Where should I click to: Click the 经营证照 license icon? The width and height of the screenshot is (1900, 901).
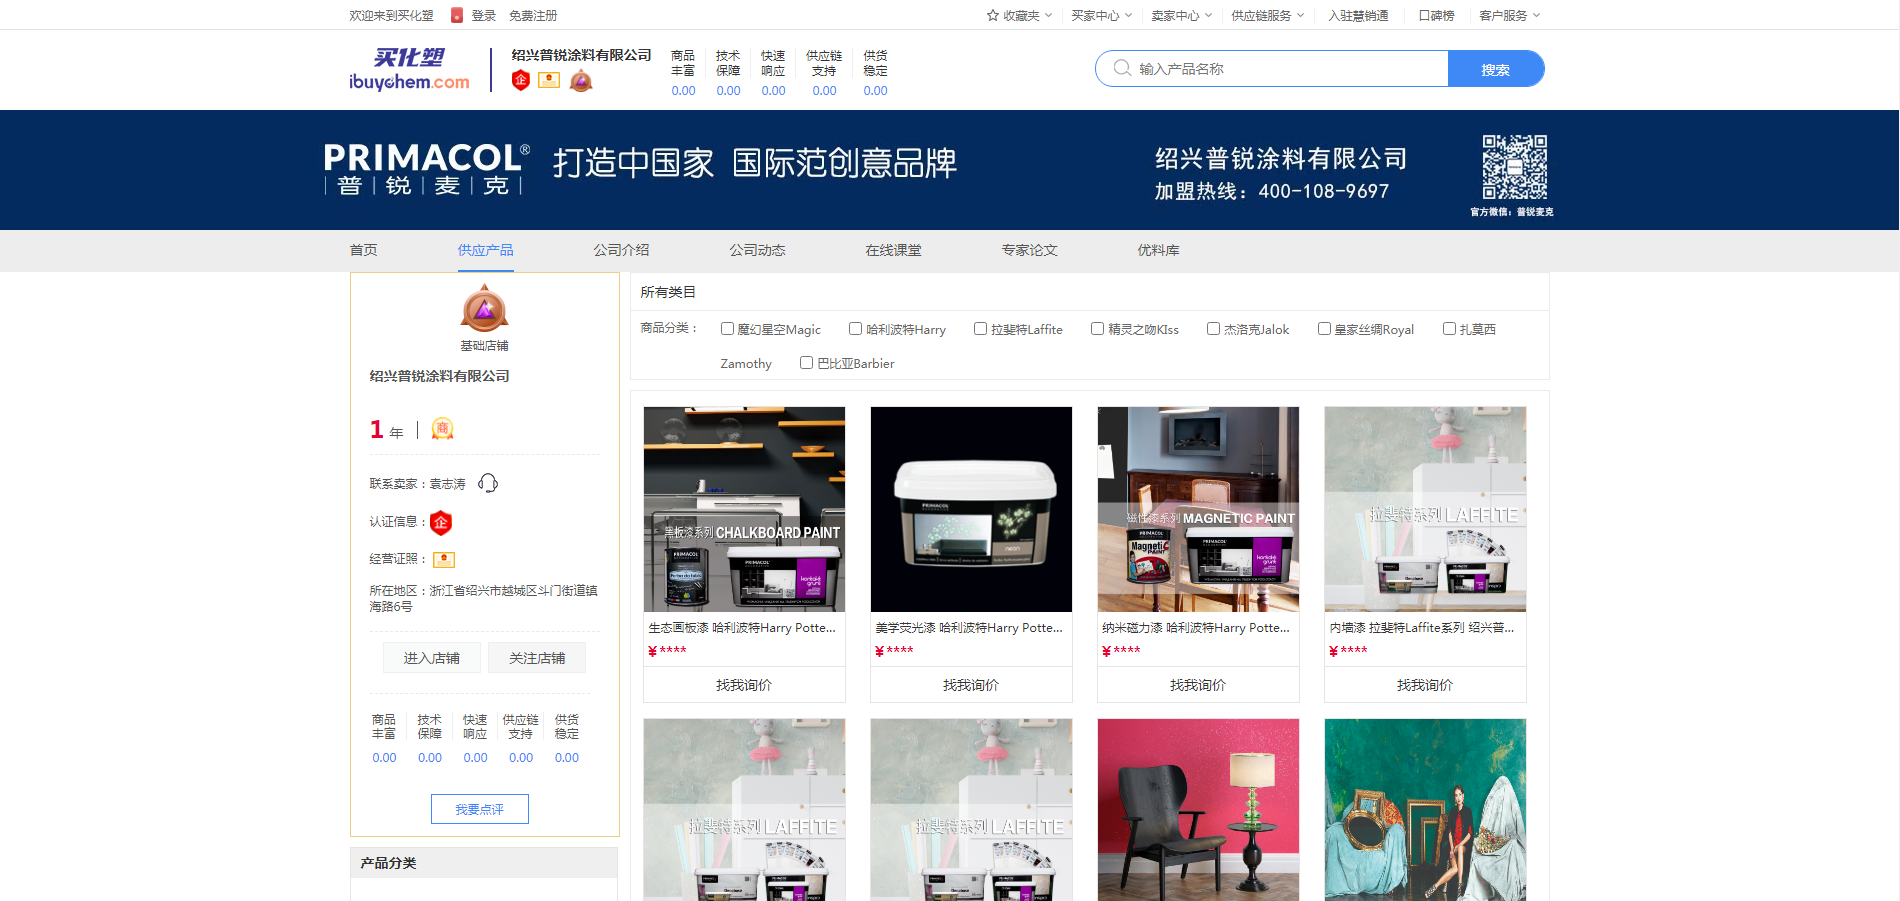pos(444,559)
